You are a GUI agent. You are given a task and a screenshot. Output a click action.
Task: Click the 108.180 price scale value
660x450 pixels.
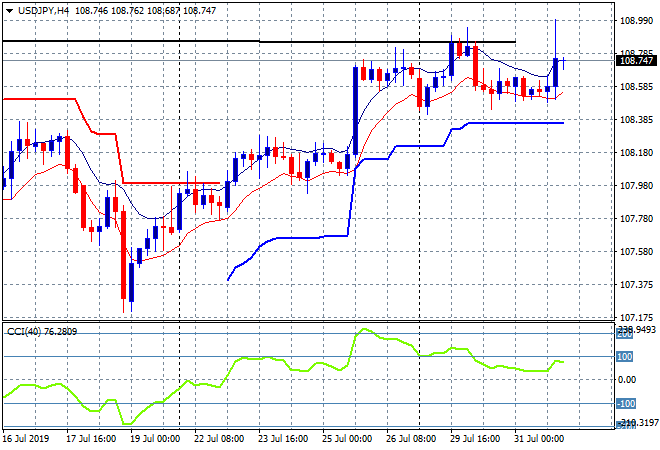click(x=636, y=153)
